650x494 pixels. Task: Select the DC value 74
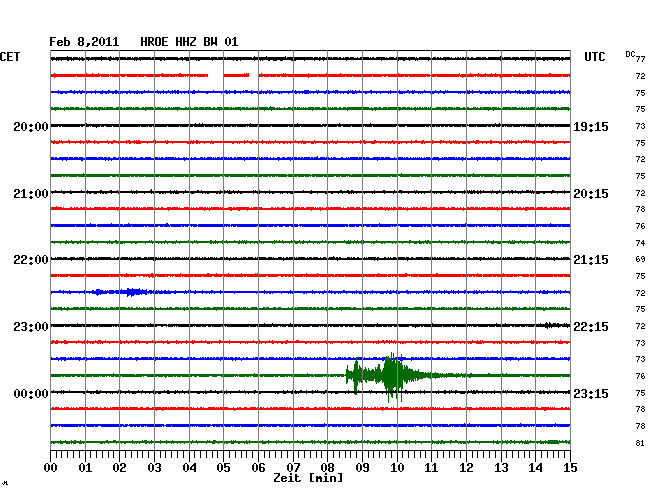point(640,243)
